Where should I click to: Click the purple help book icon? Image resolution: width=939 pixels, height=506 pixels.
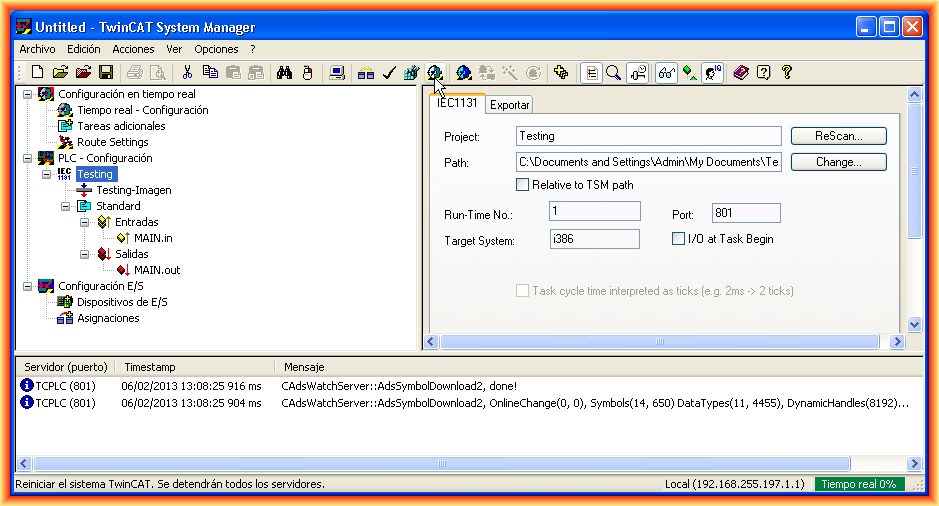click(740, 72)
